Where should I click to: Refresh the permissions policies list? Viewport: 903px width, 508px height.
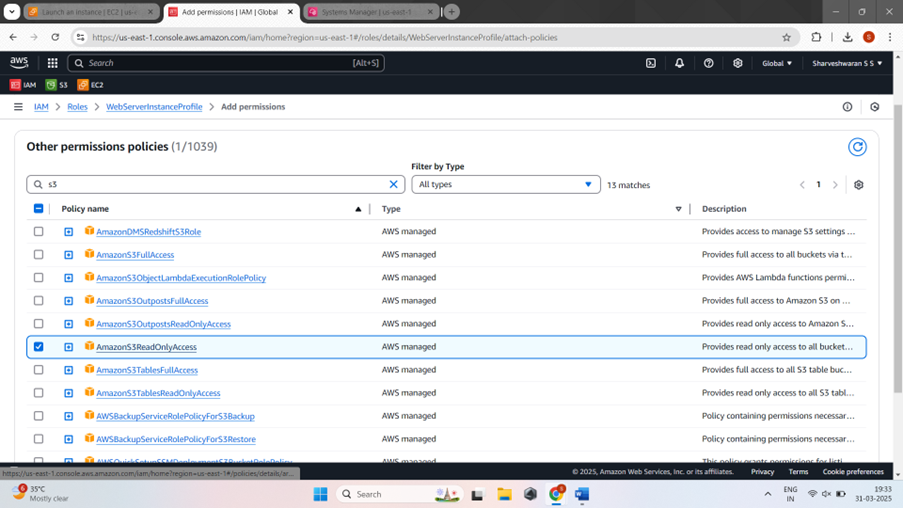coord(857,147)
